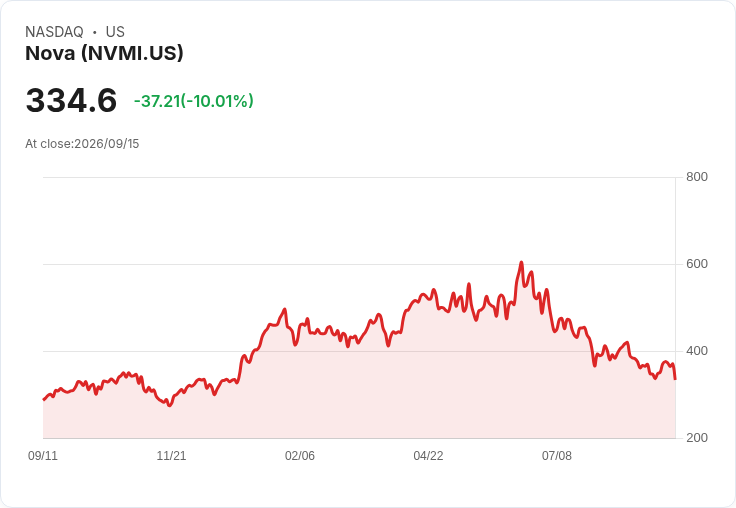Image resolution: width=736 pixels, height=508 pixels.
Task: Click the current price 334.6
Action: pyautogui.click(x=71, y=100)
